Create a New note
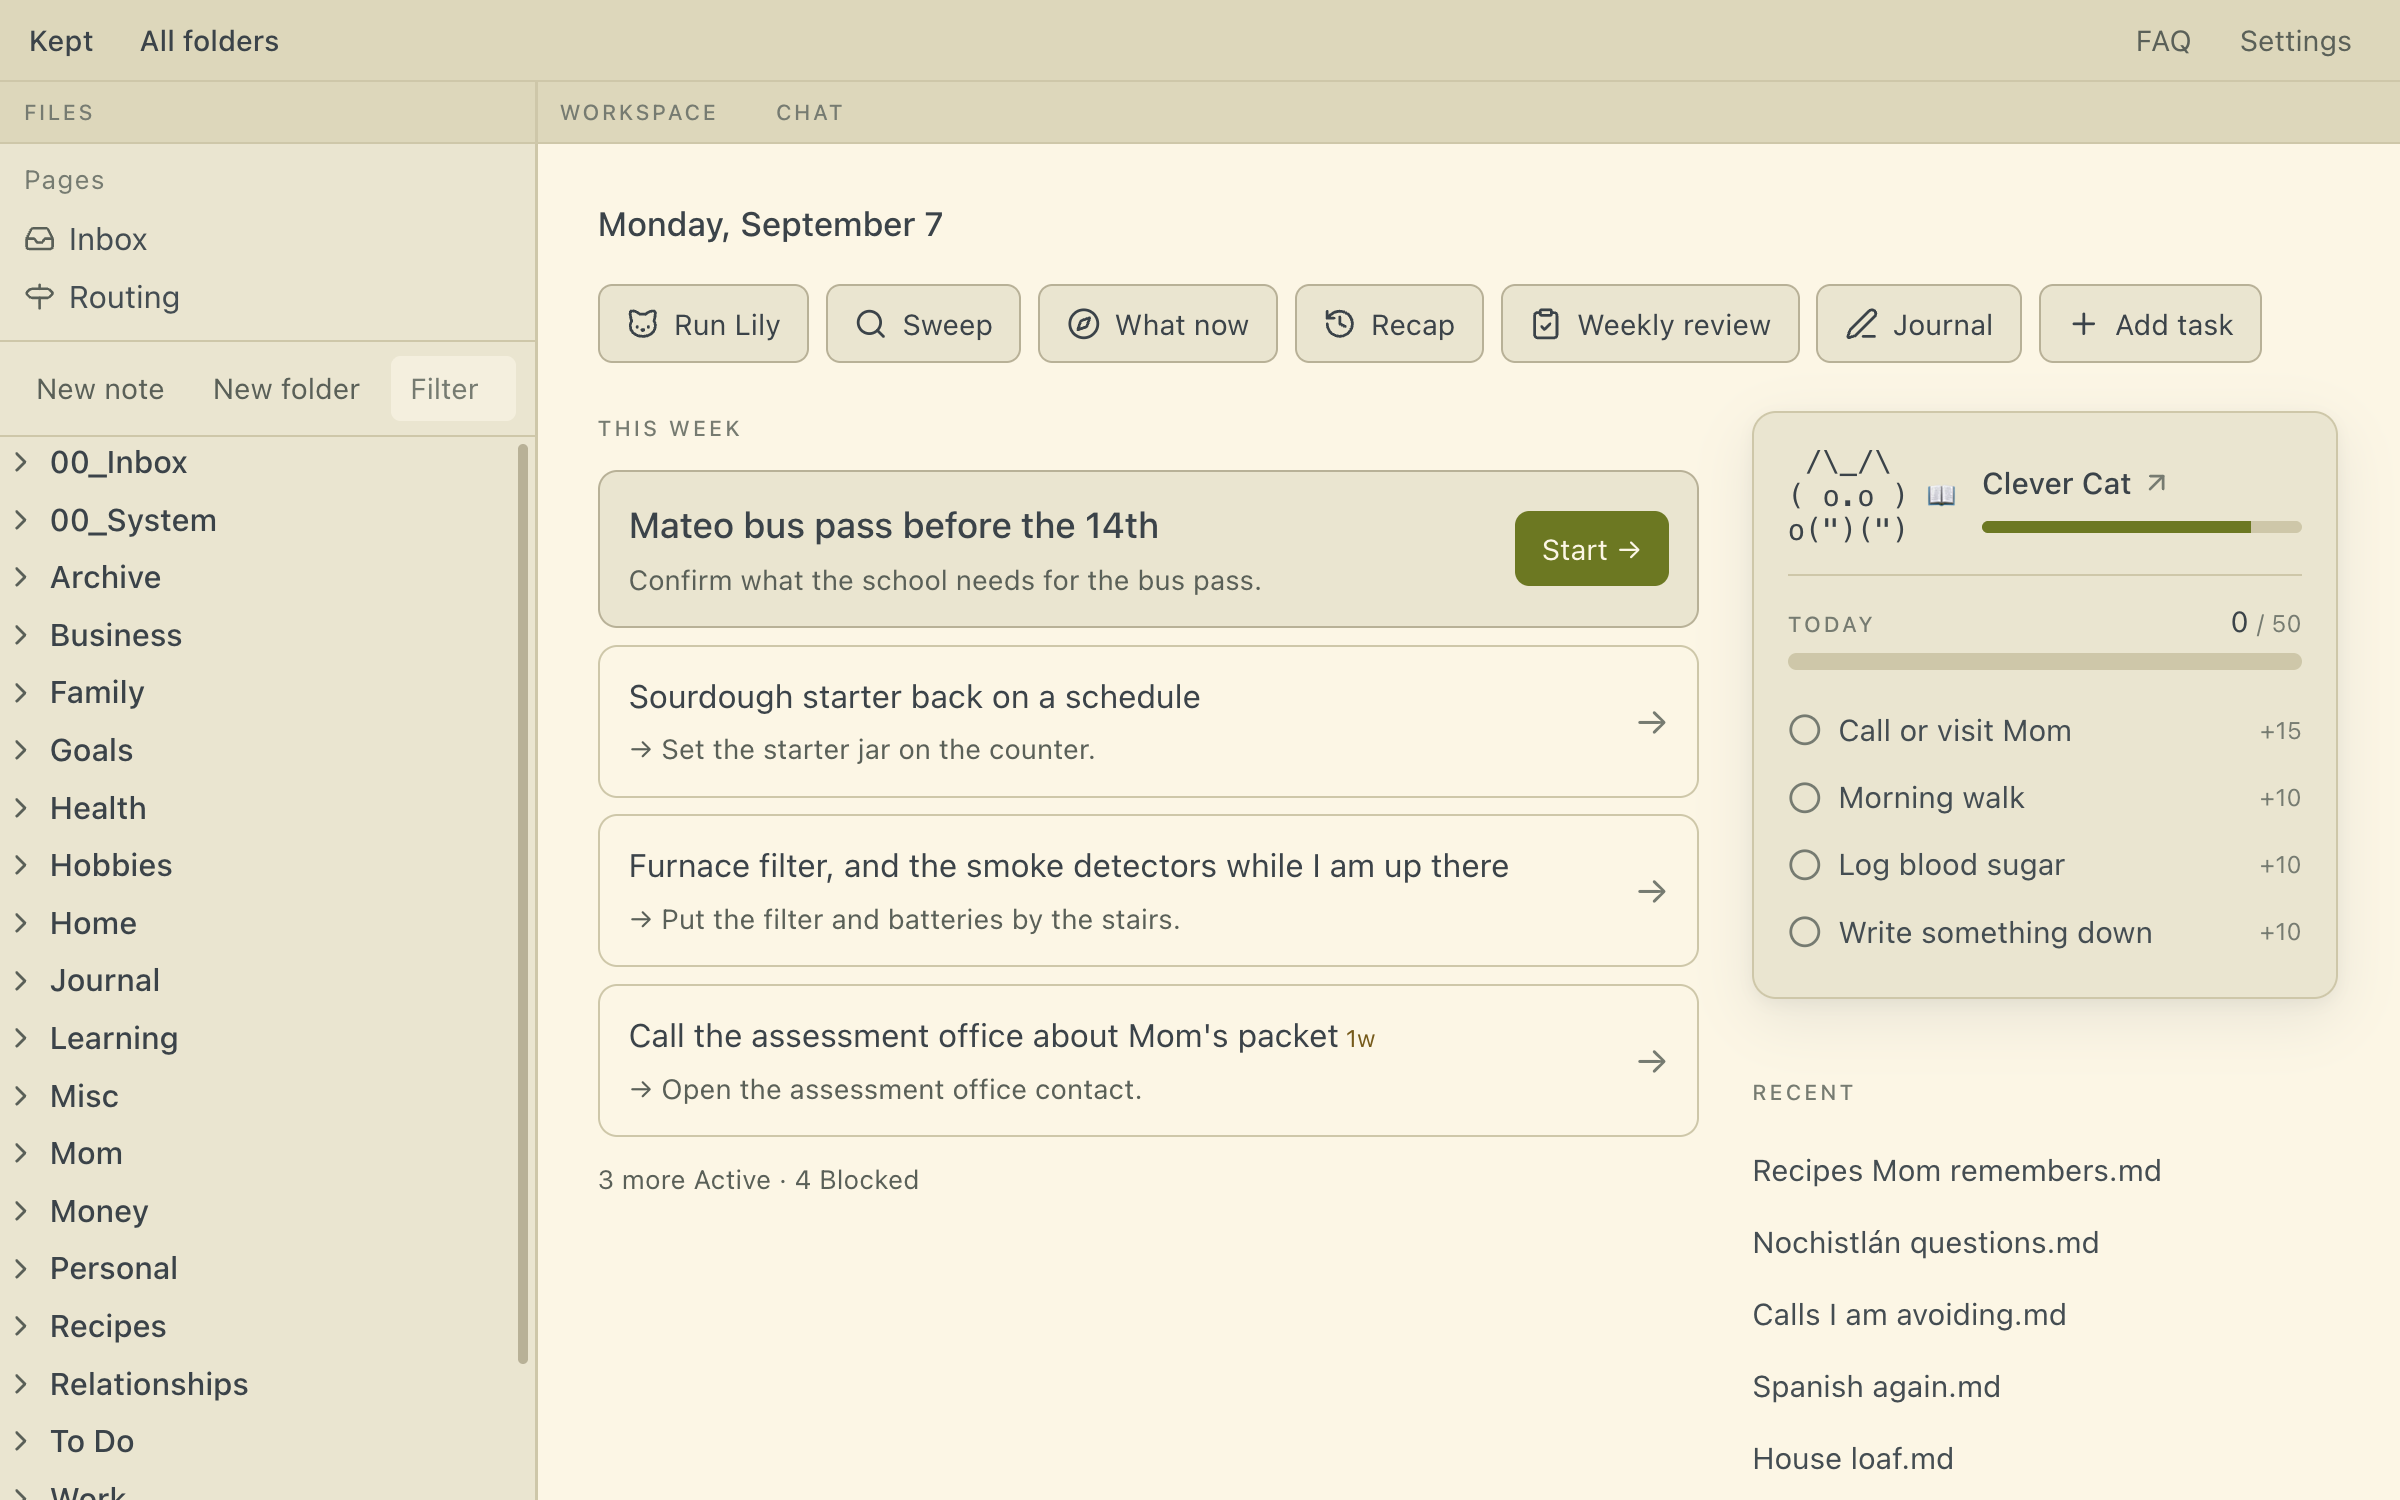 100,389
